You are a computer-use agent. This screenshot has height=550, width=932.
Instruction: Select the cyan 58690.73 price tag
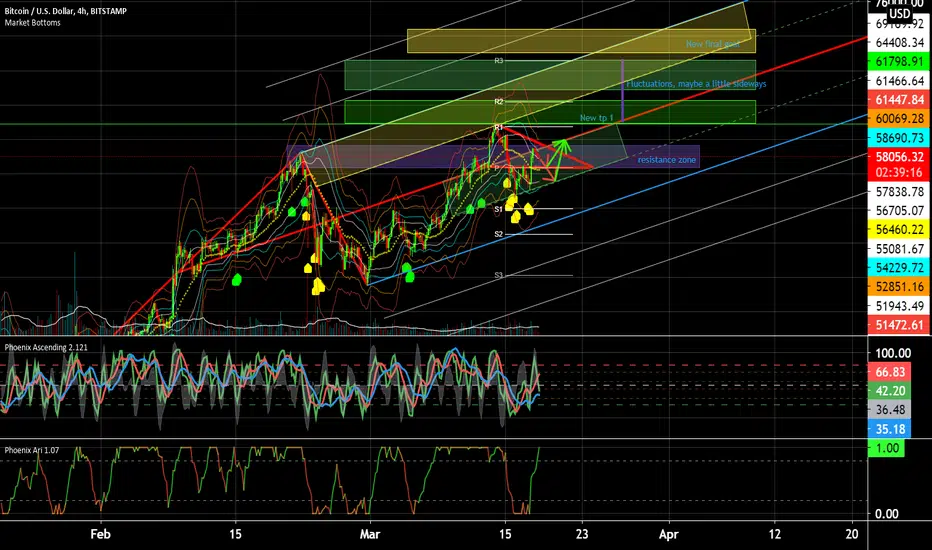coord(899,137)
